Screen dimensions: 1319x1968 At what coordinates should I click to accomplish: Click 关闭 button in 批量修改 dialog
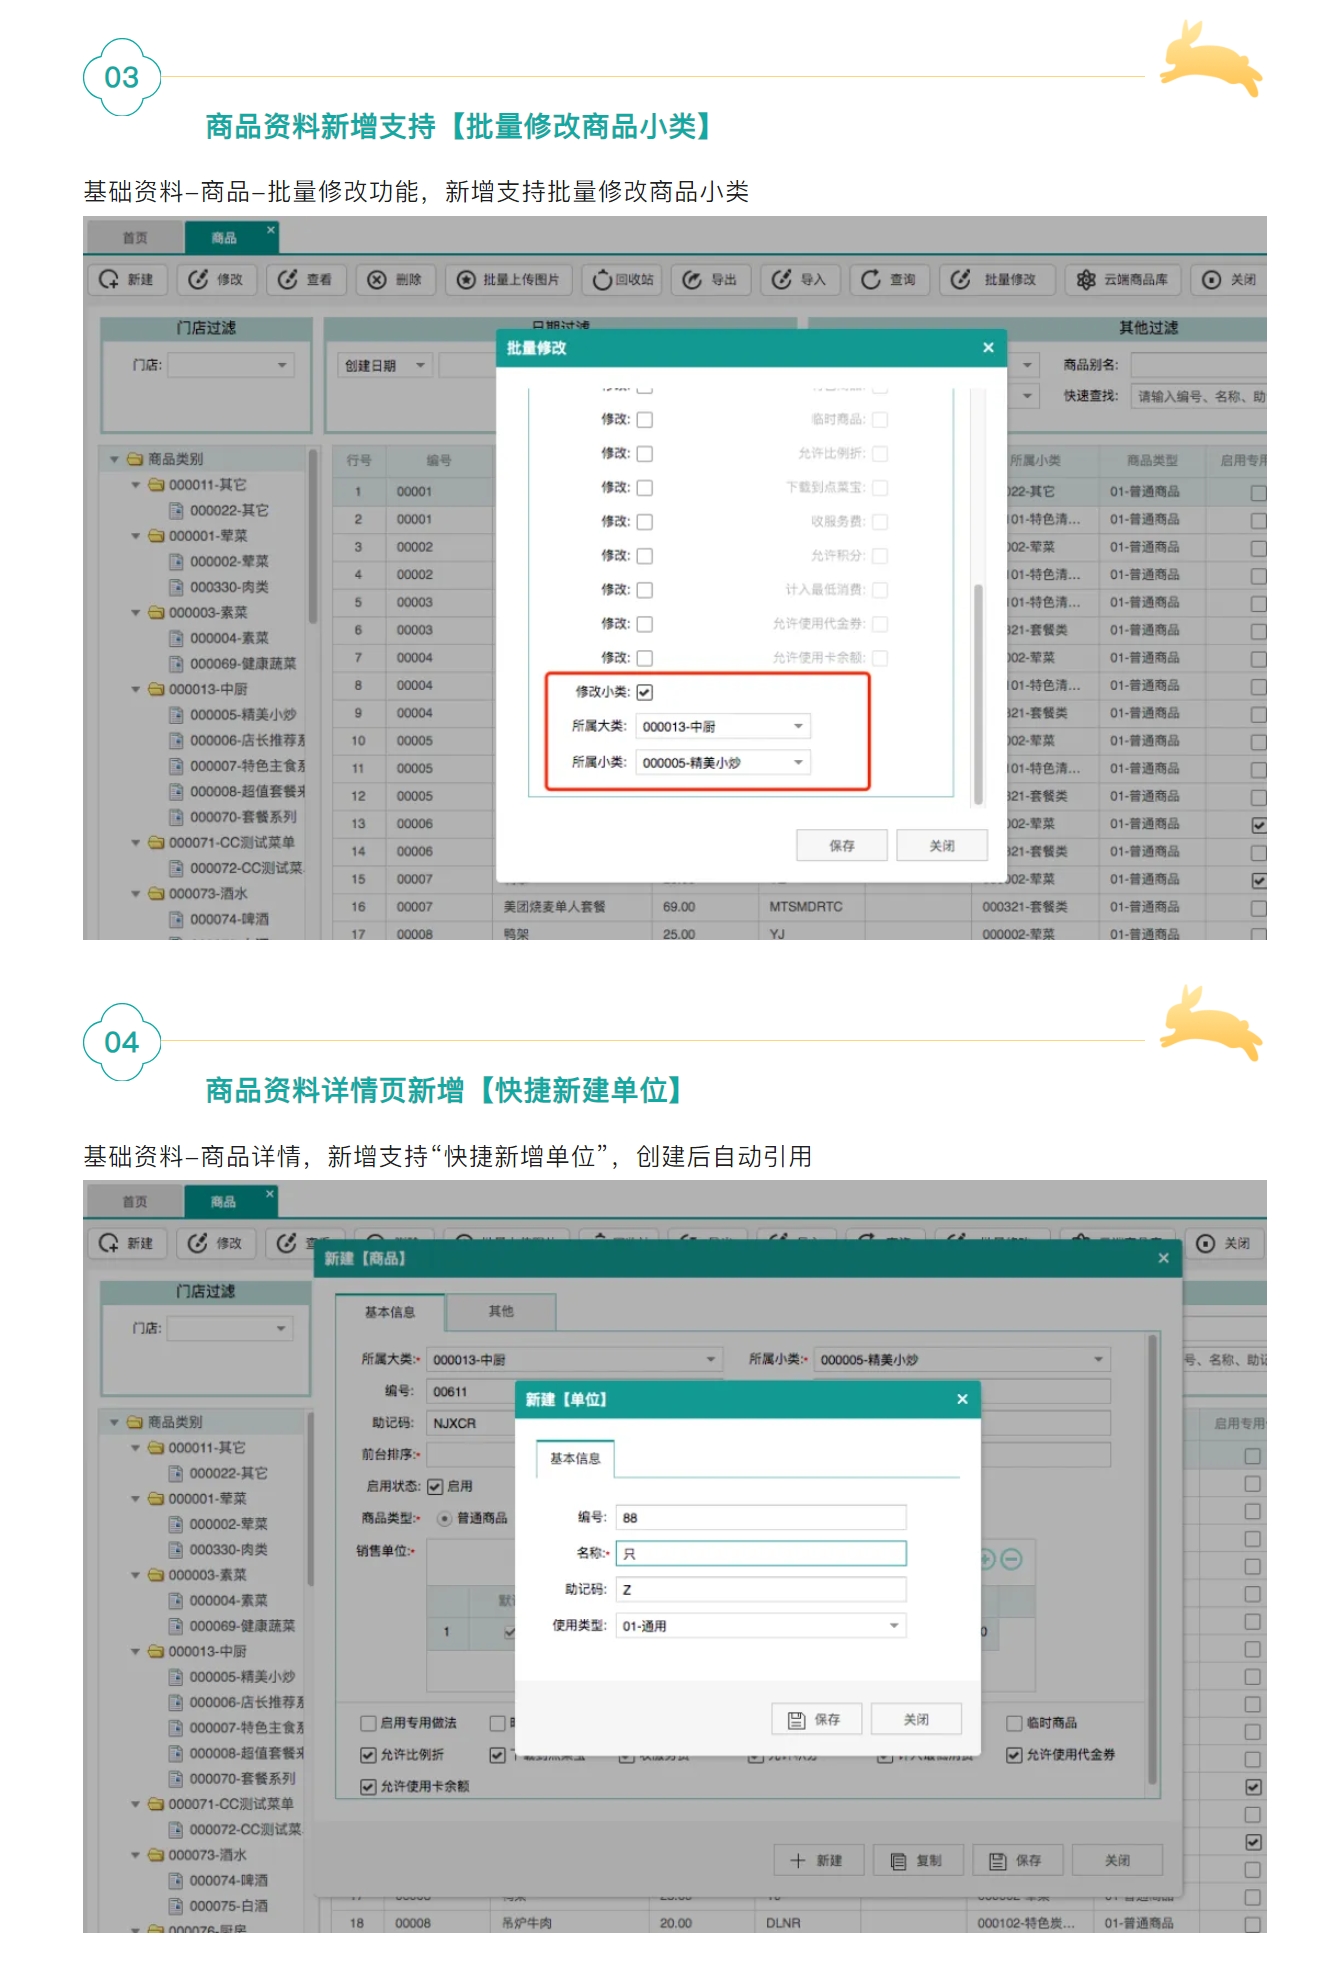pos(942,845)
